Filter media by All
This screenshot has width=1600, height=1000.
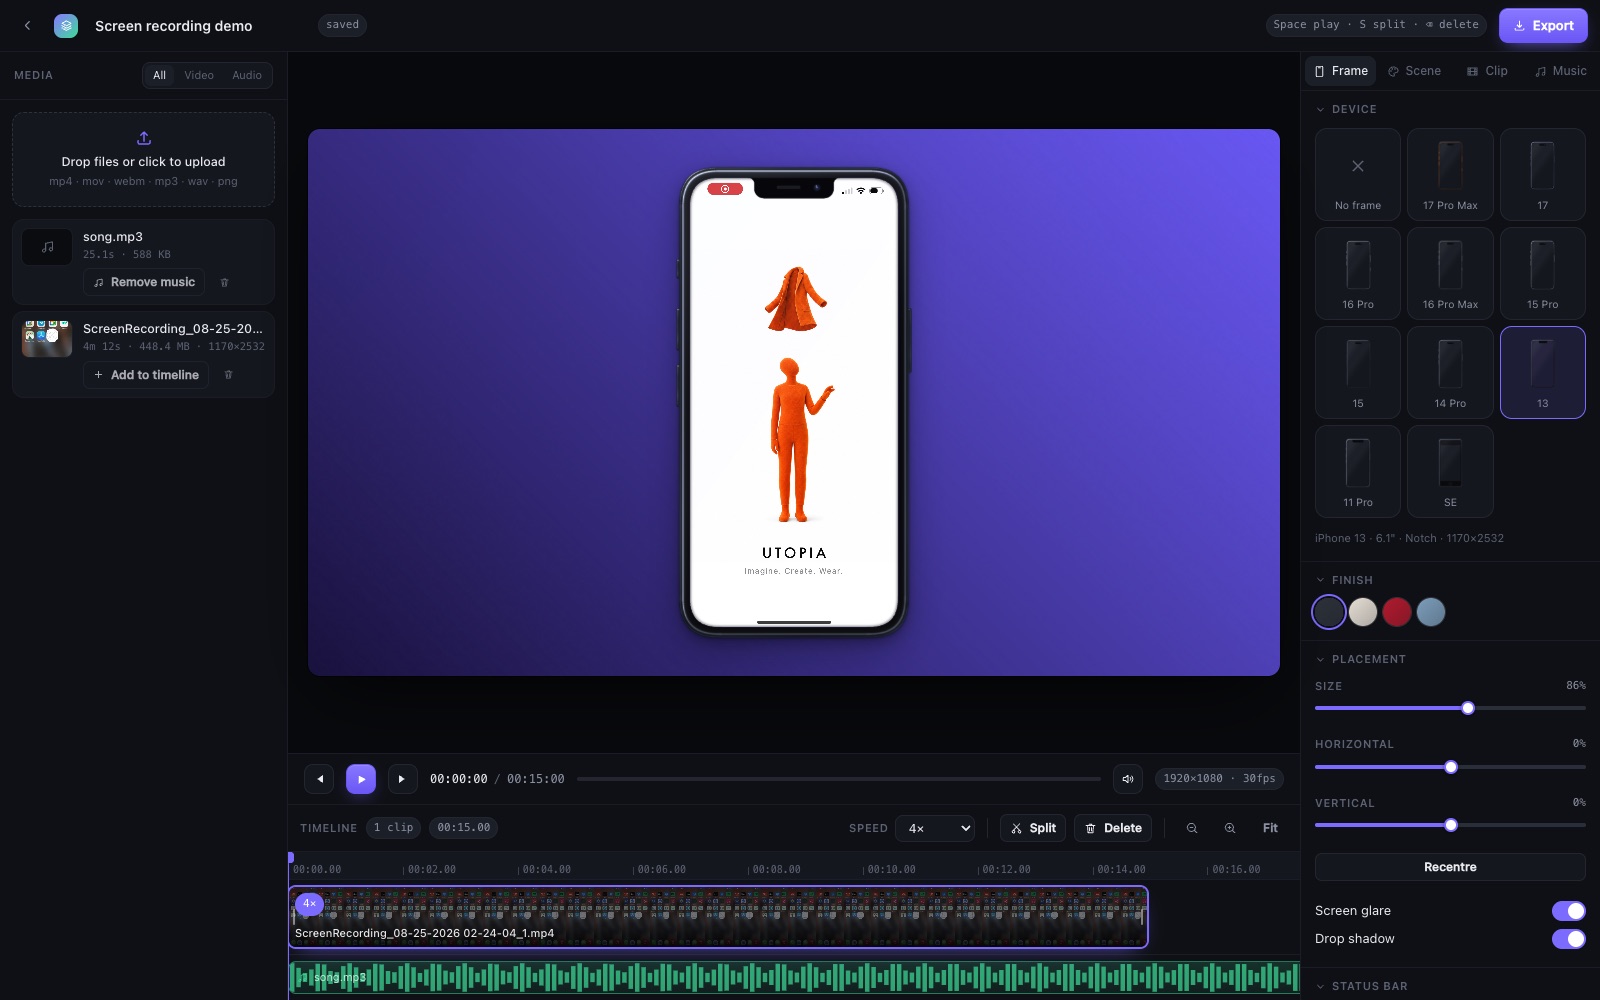tap(159, 75)
